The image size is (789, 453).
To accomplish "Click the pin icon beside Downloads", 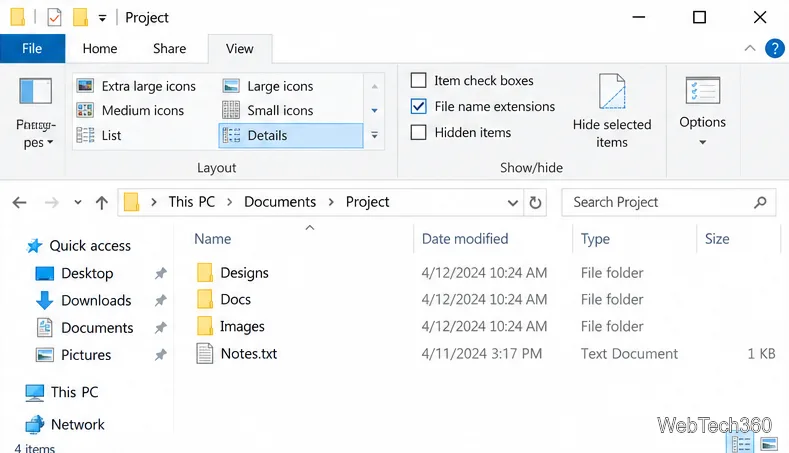I will (x=161, y=300).
